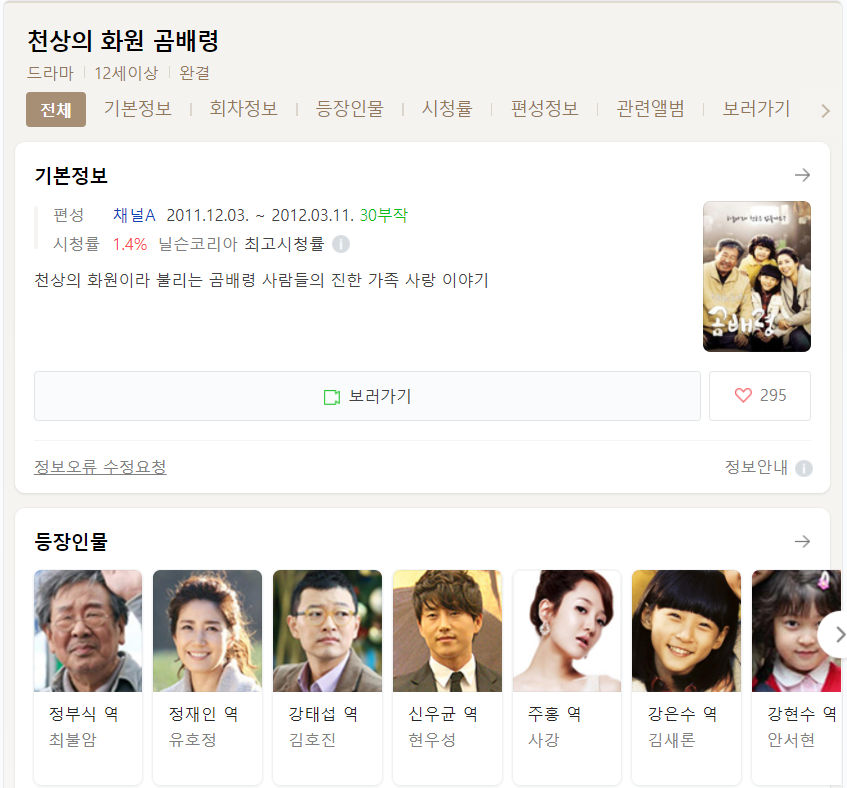847x788 pixels.
Task: Open the 채널A broadcaster link
Action: pos(134,215)
